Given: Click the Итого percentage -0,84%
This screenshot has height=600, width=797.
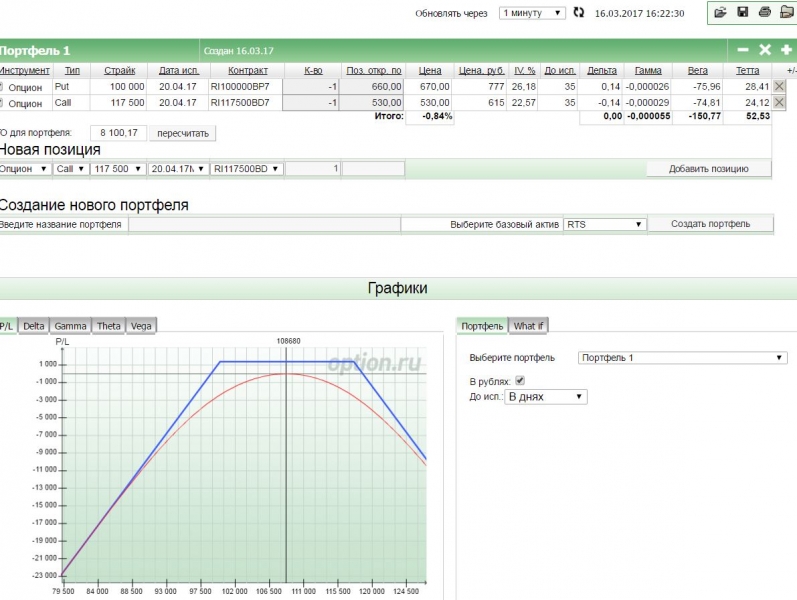Looking at the screenshot, I should point(437,116).
